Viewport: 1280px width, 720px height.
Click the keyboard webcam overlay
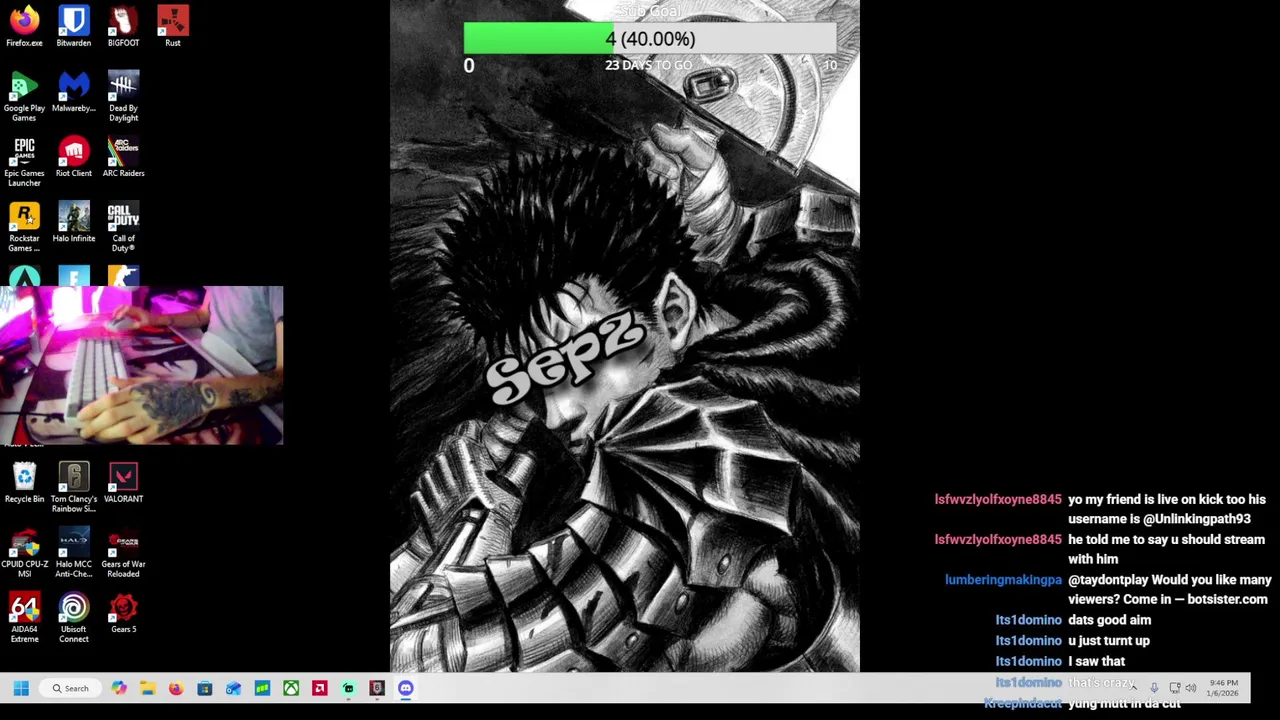point(142,365)
